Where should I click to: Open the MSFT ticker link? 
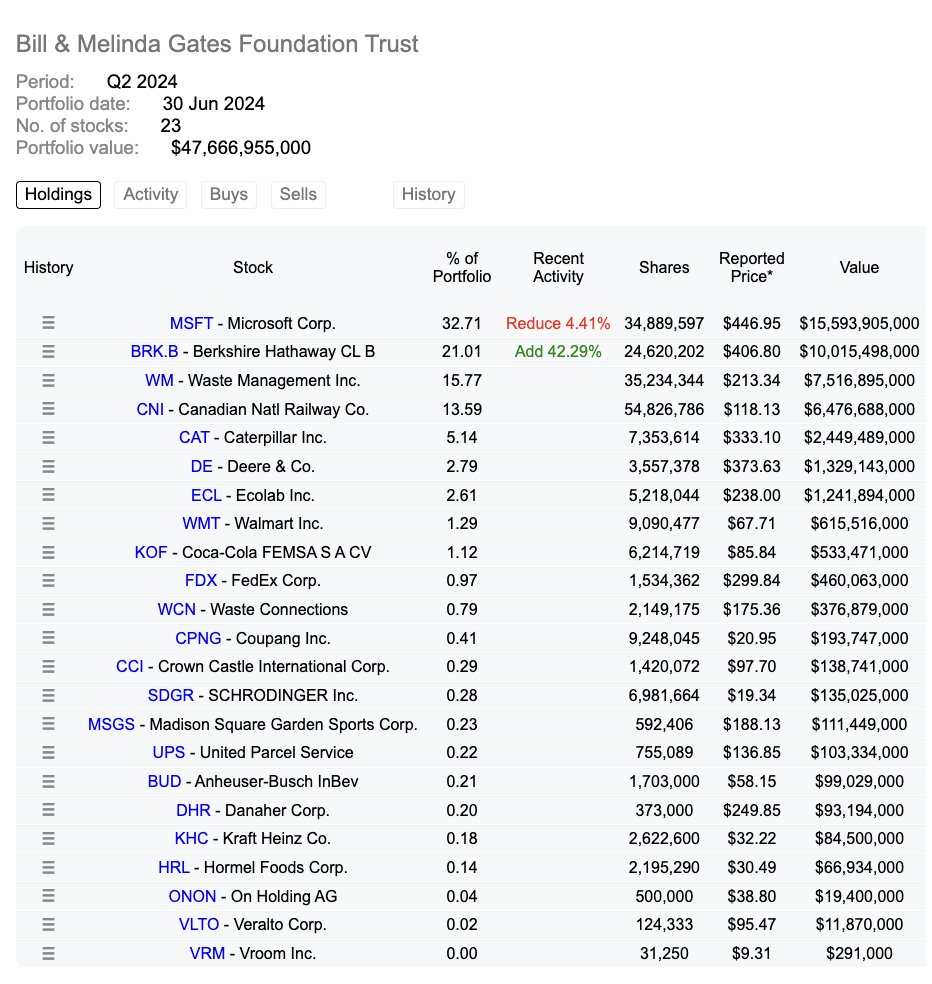(191, 323)
